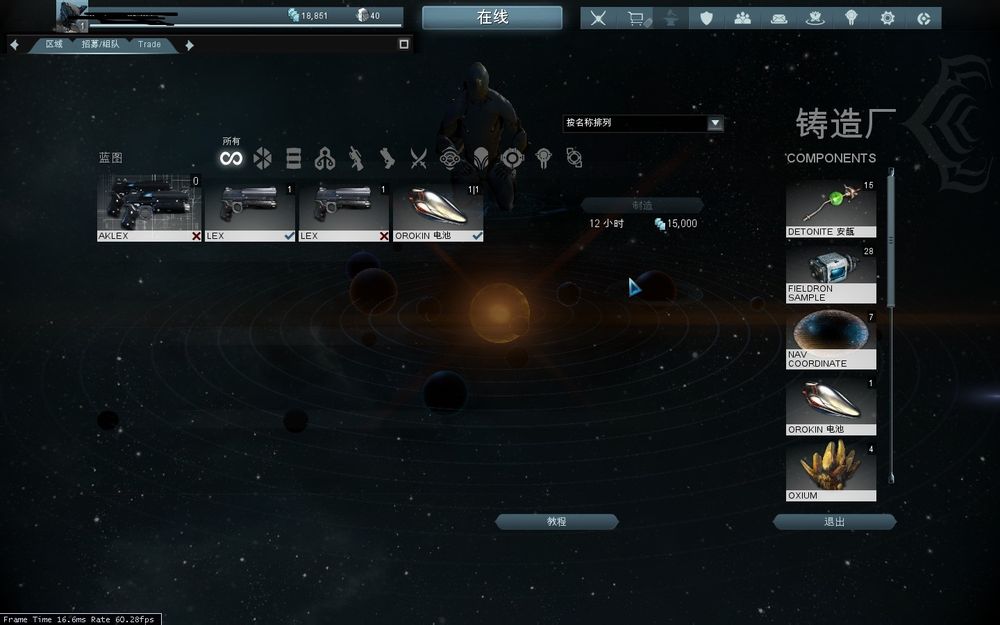This screenshot has width=1000, height=625.
Task: Open the 教程 tutorial button
Action: [x=557, y=522]
